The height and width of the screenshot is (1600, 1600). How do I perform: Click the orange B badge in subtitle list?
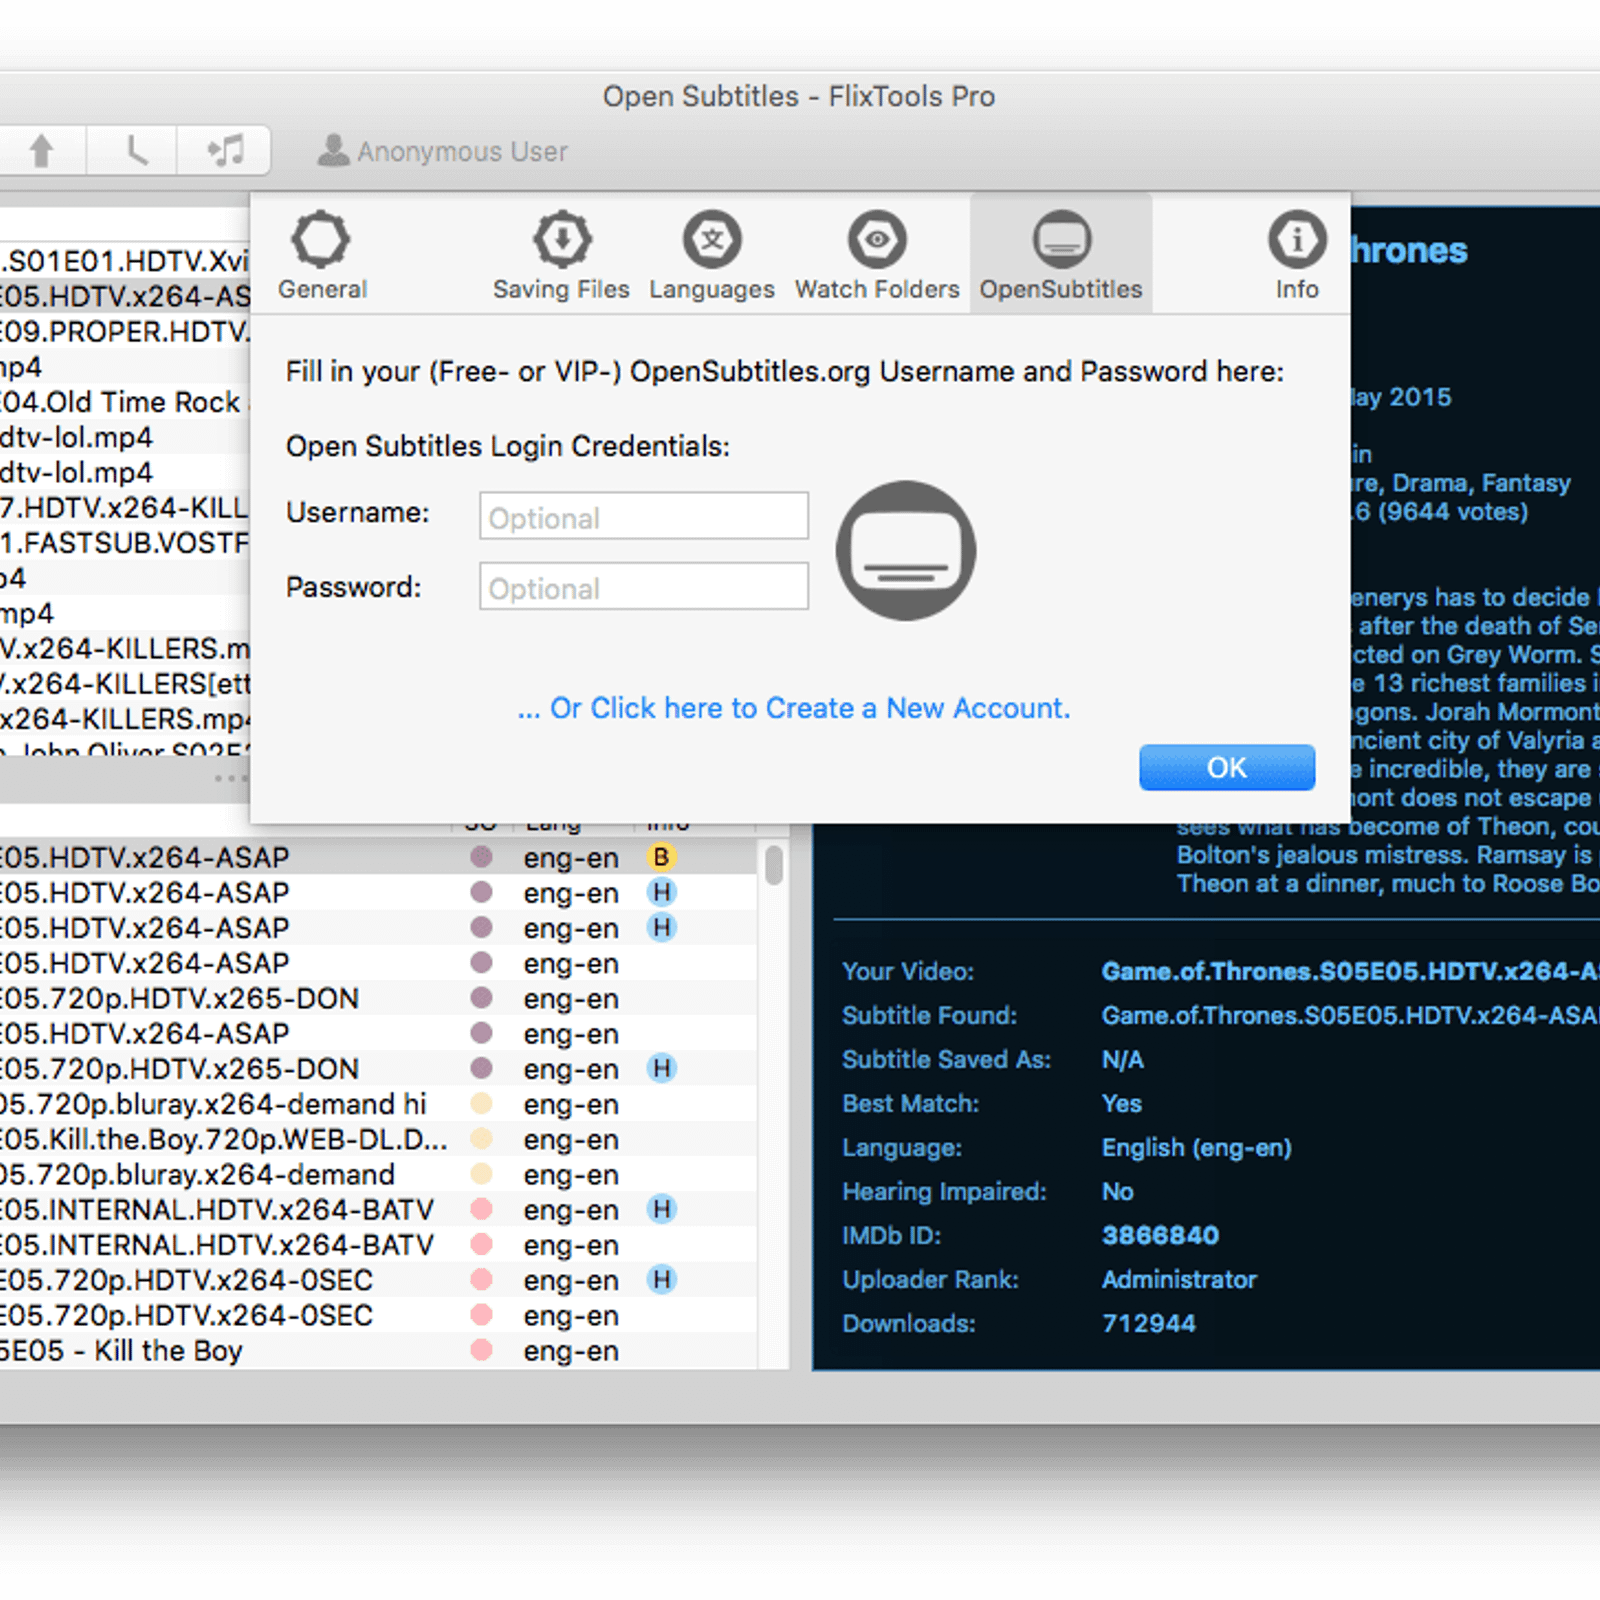[661, 857]
